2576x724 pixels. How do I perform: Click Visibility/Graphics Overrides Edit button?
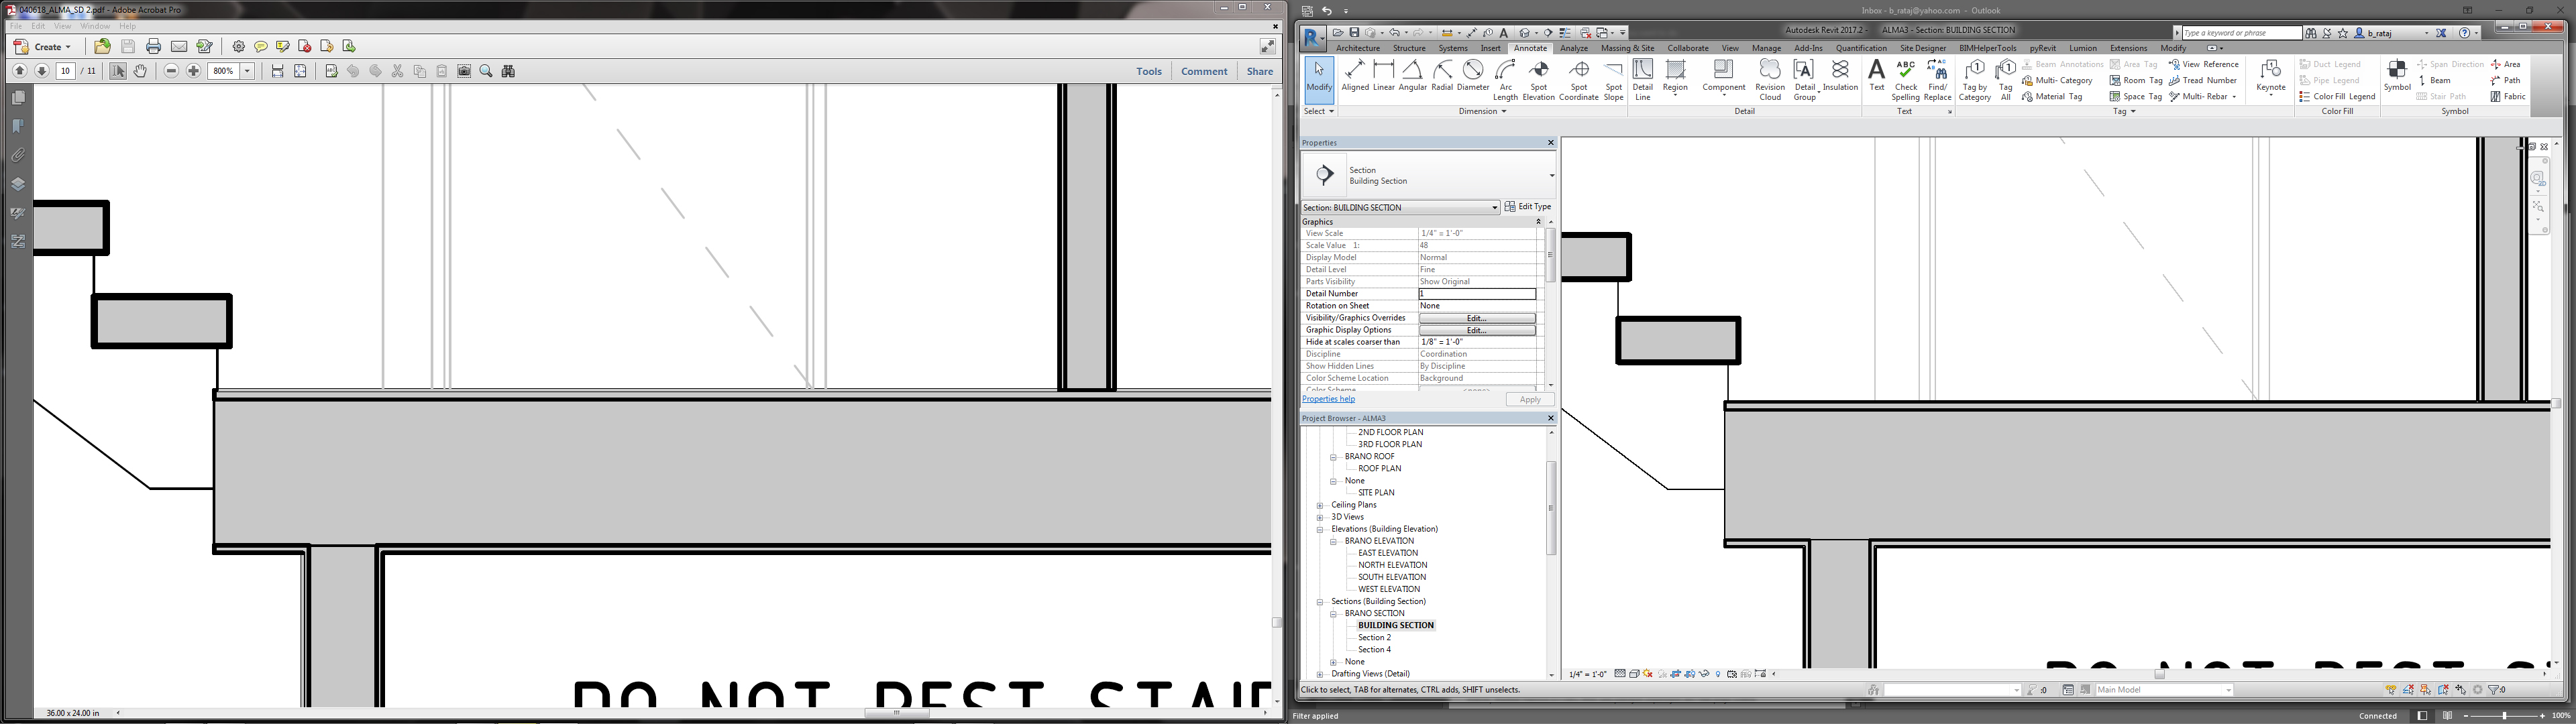pyautogui.click(x=1476, y=318)
